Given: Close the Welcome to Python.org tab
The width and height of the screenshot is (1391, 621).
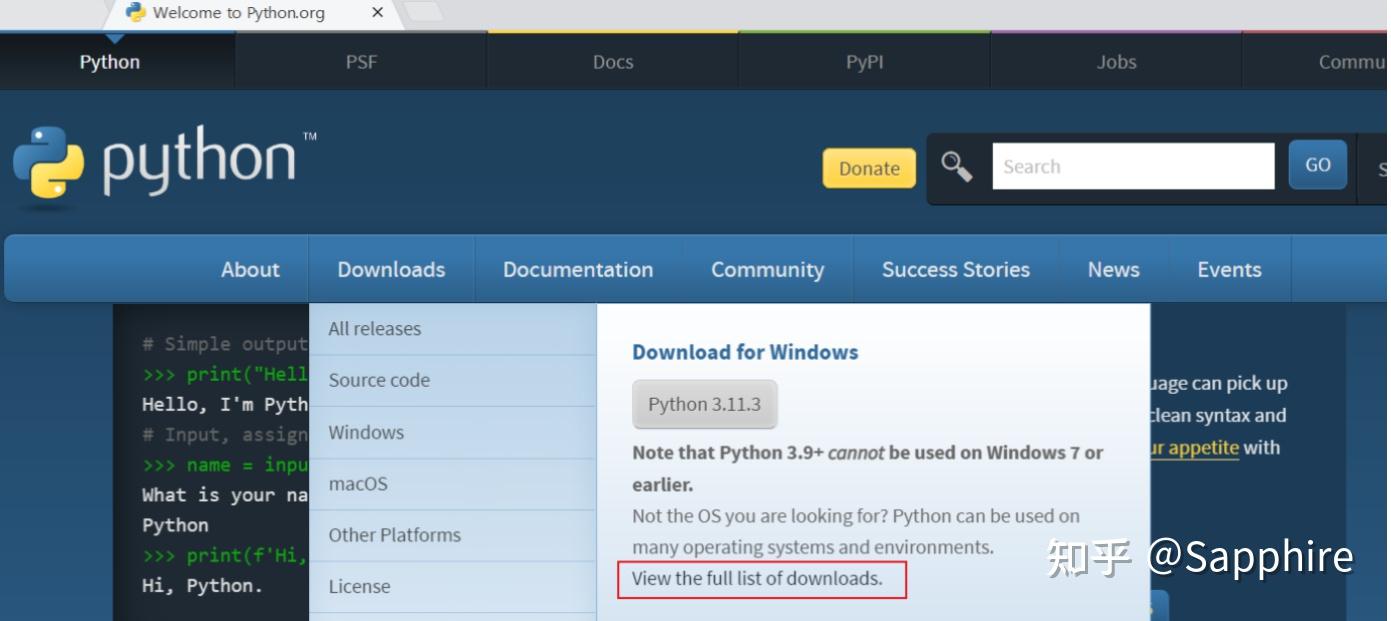Looking at the screenshot, I should pyautogui.click(x=377, y=13).
